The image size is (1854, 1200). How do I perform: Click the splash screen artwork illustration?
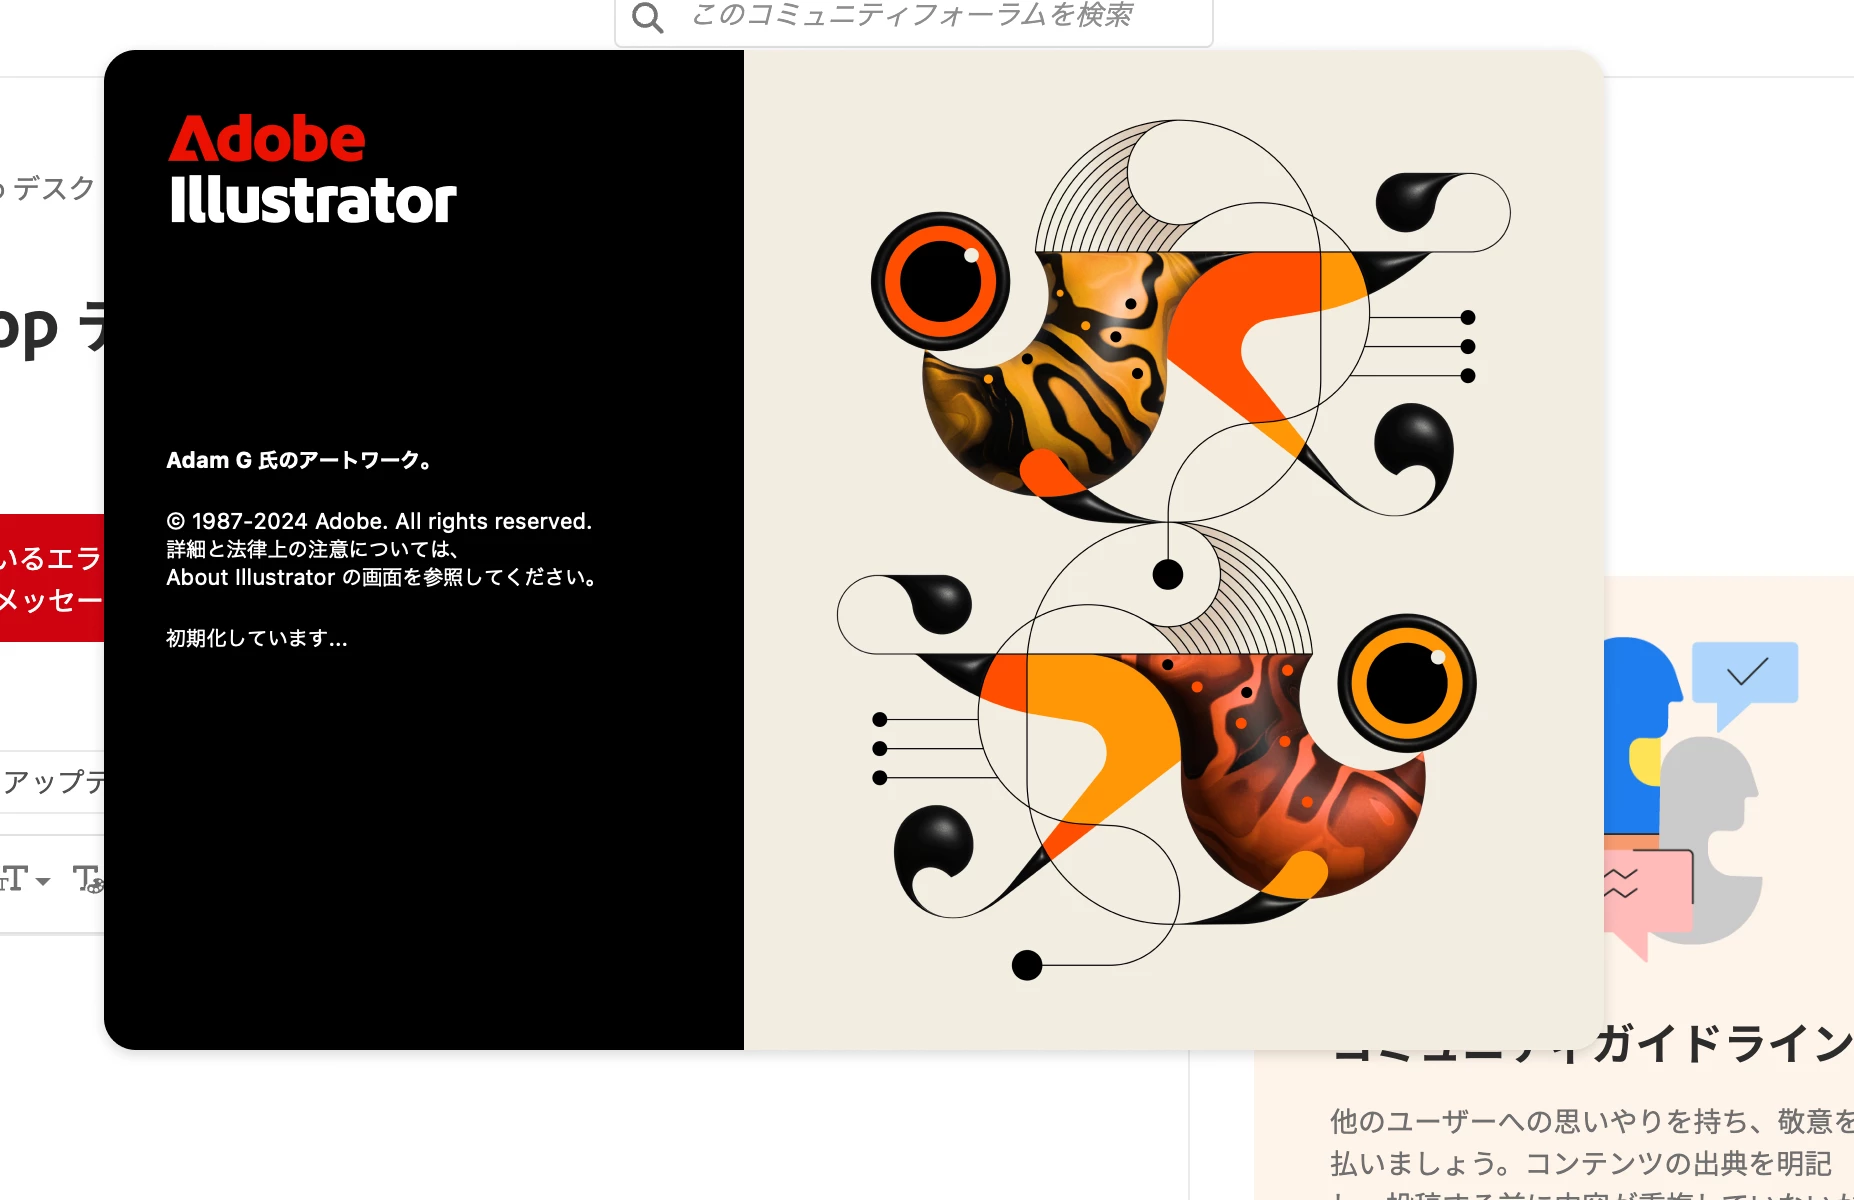coord(1173,549)
